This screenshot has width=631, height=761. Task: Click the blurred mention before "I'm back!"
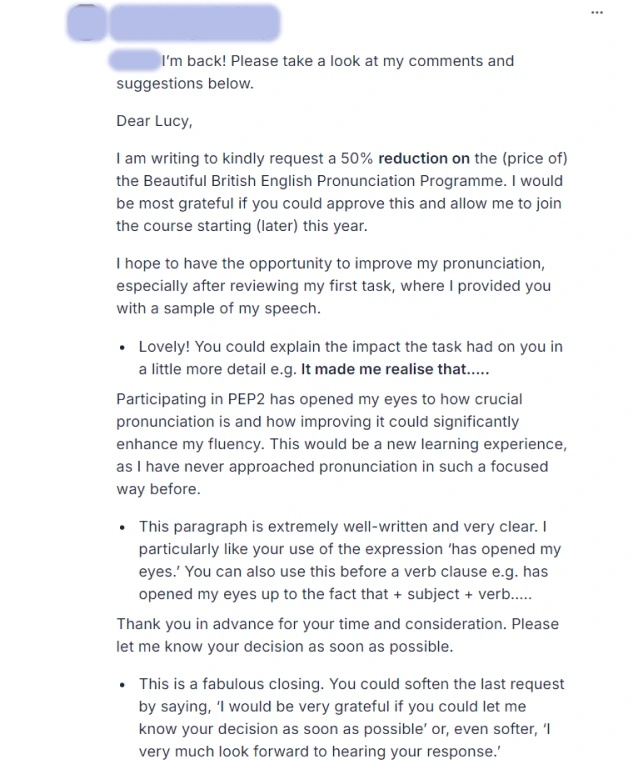coord(137,60)
